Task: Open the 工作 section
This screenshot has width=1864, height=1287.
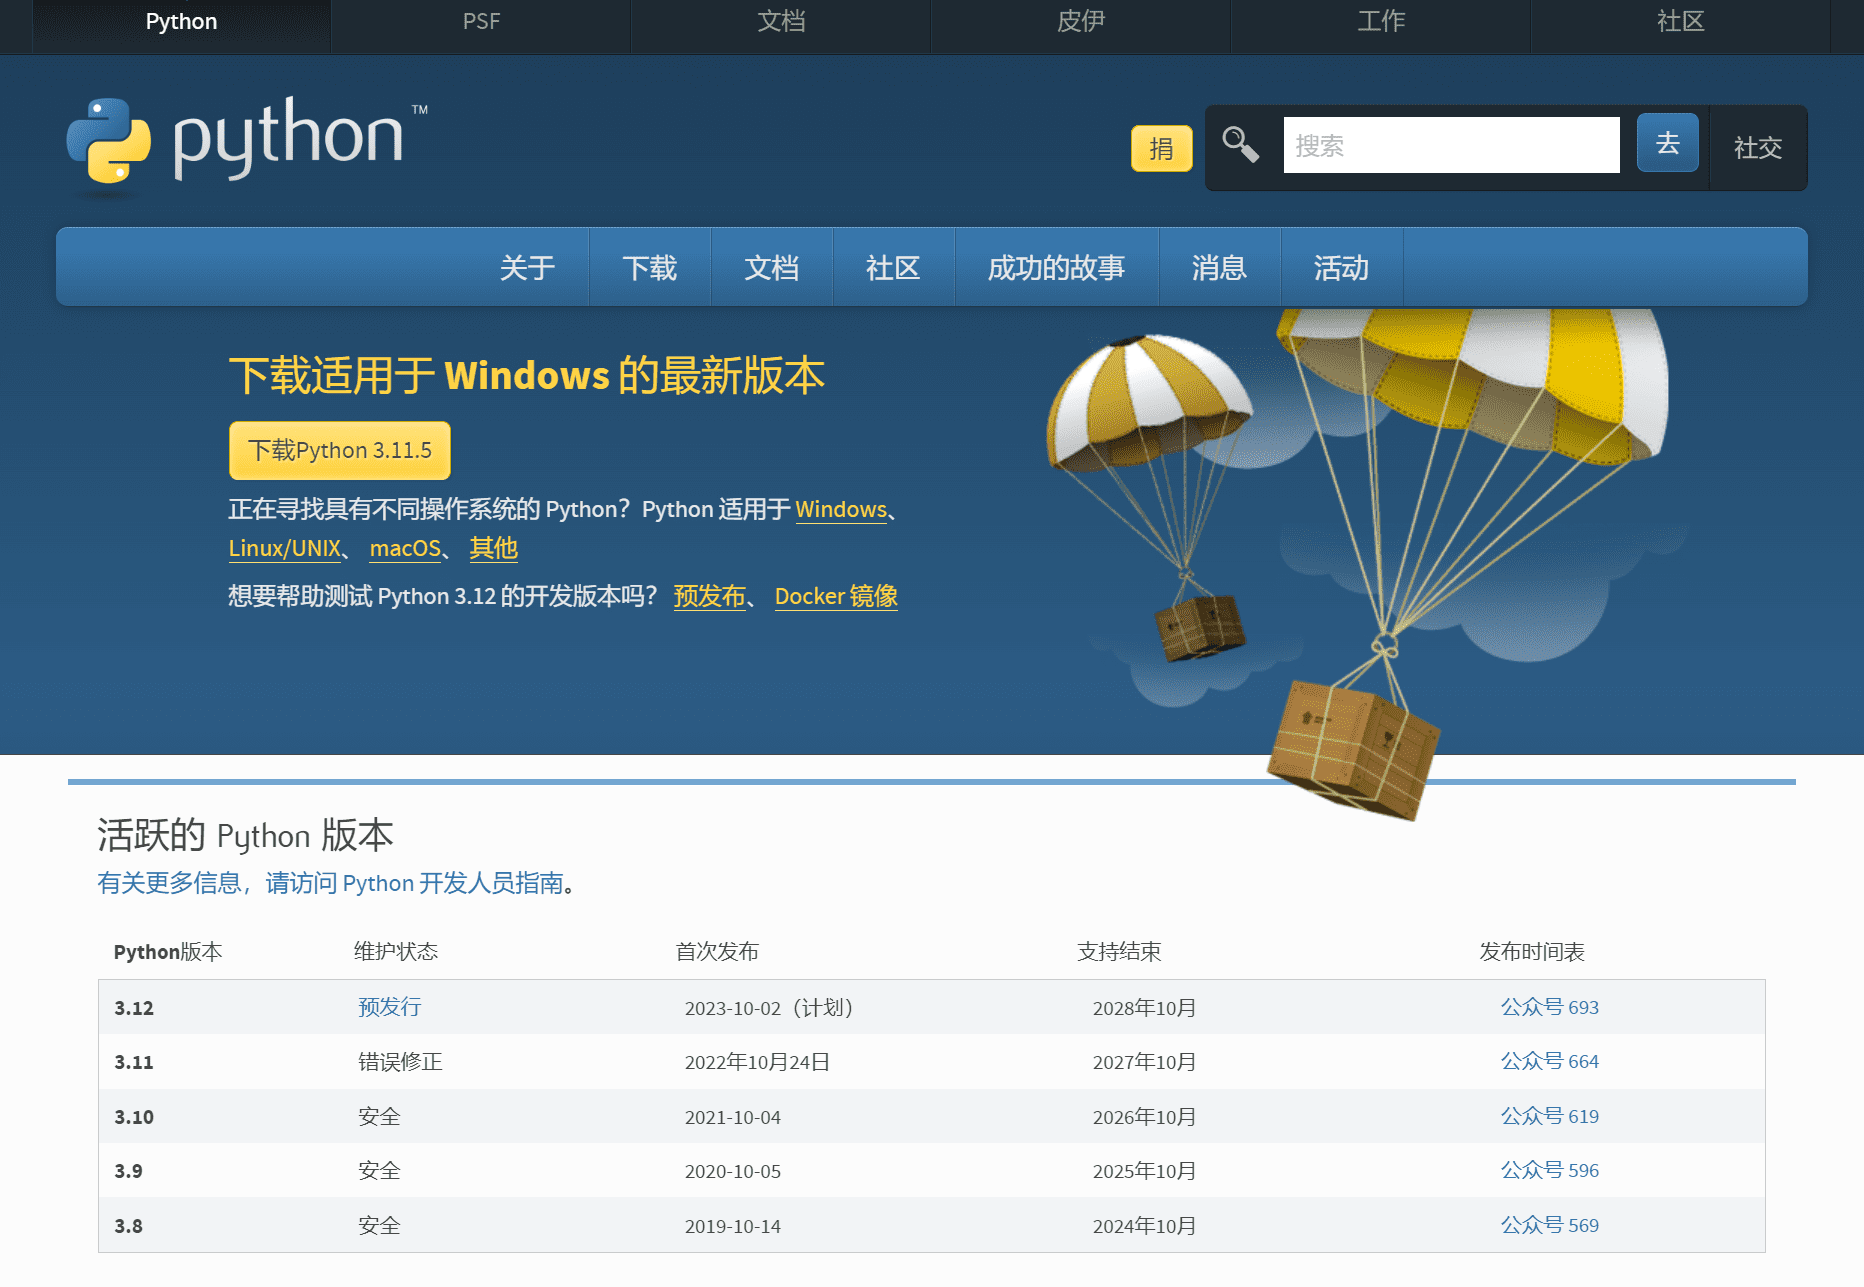Action: tap(1381, 21)
